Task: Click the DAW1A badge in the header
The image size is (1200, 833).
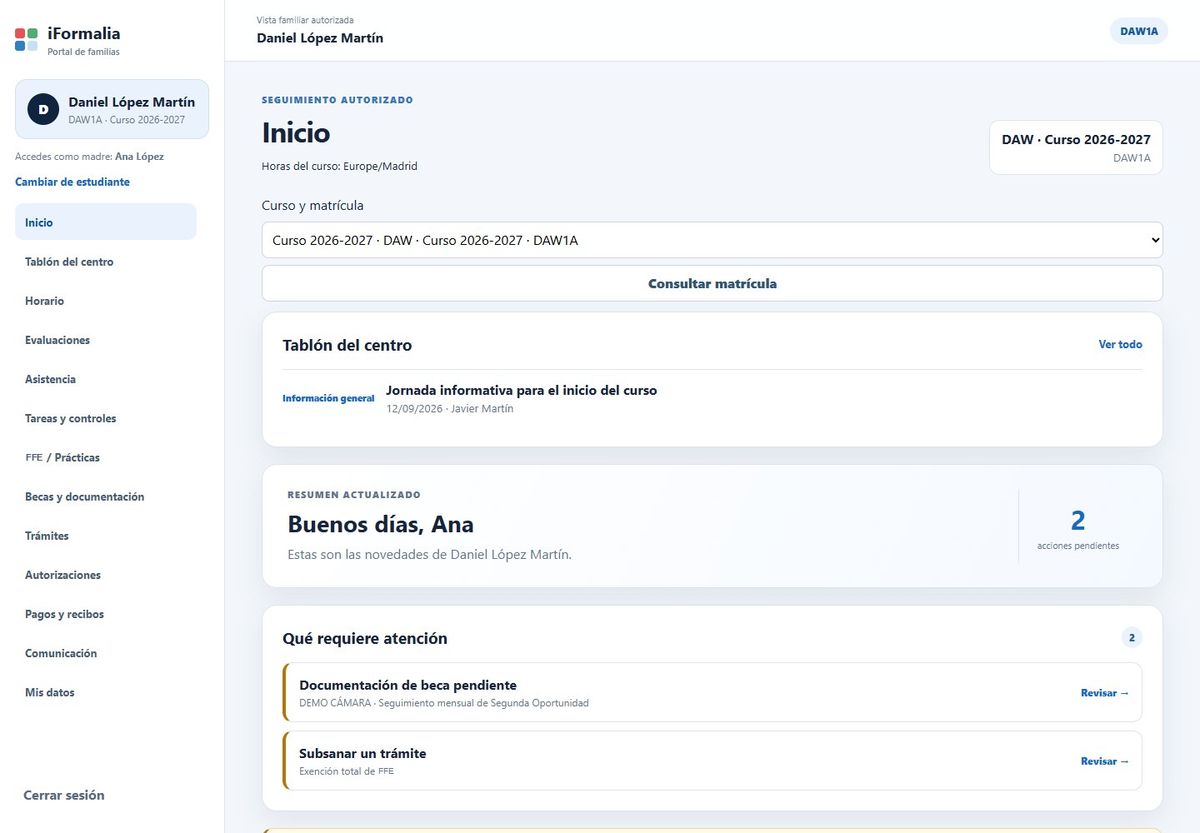Action: 1139,31
